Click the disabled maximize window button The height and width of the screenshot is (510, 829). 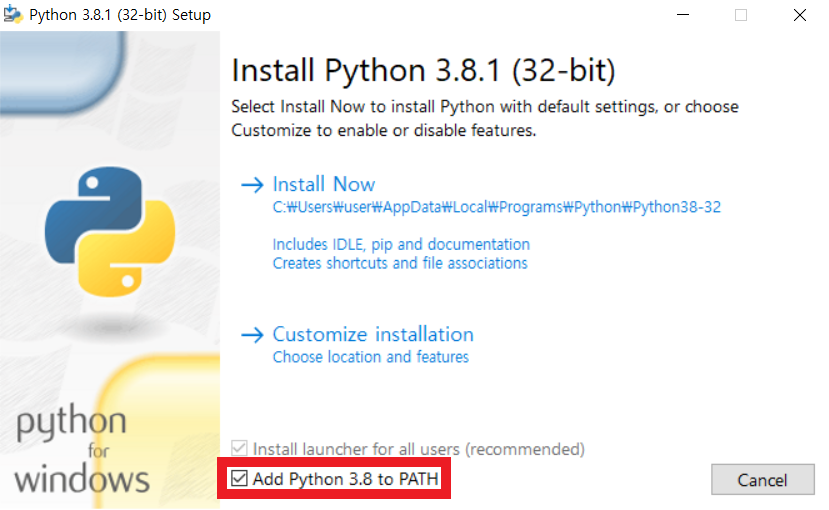(x=741, y=15)
